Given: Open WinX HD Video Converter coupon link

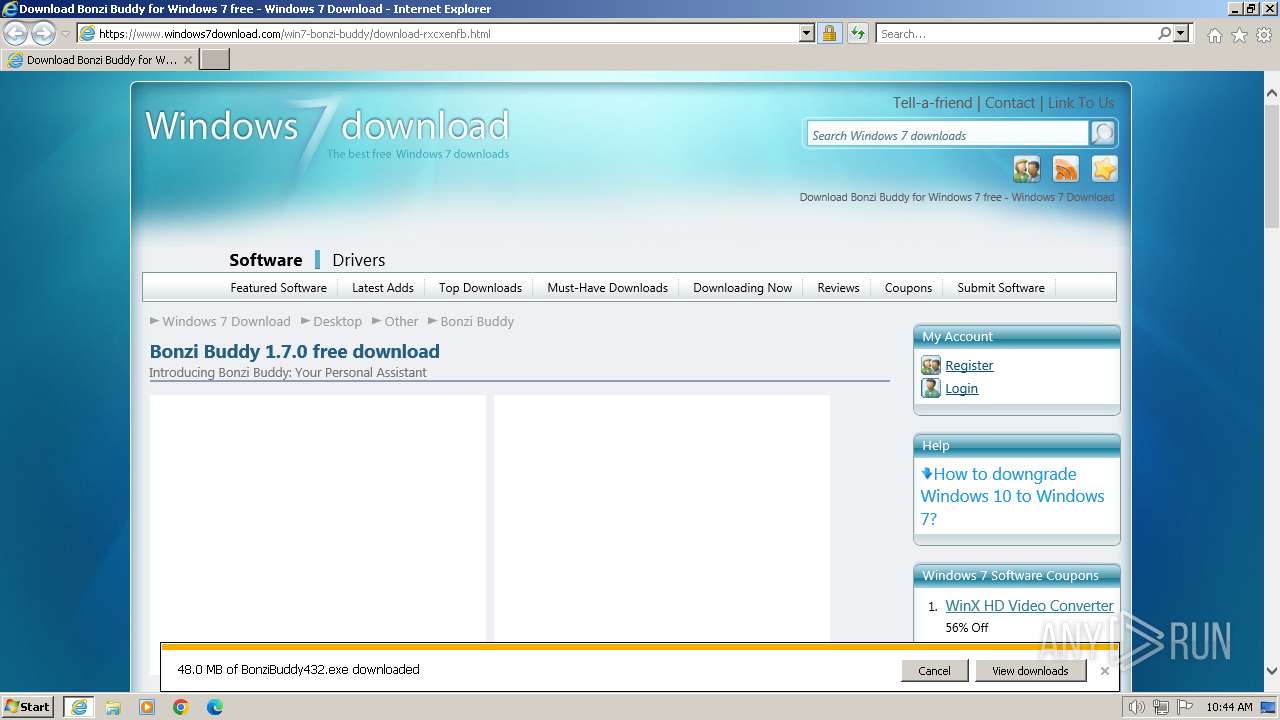Looking at the screenshot, I should pyautogui.click(x=1029, y=606).
